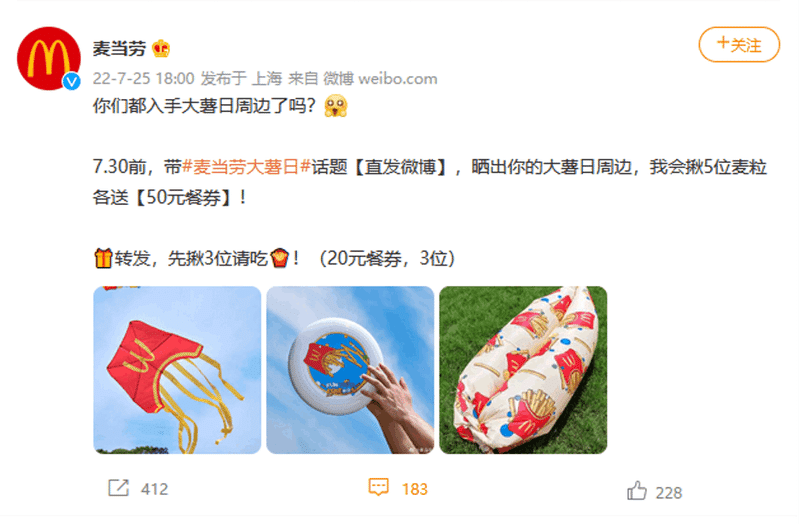Screen dimensions: 800x524
Task: Click the shocked face emoji
Action: pos(336,106)
